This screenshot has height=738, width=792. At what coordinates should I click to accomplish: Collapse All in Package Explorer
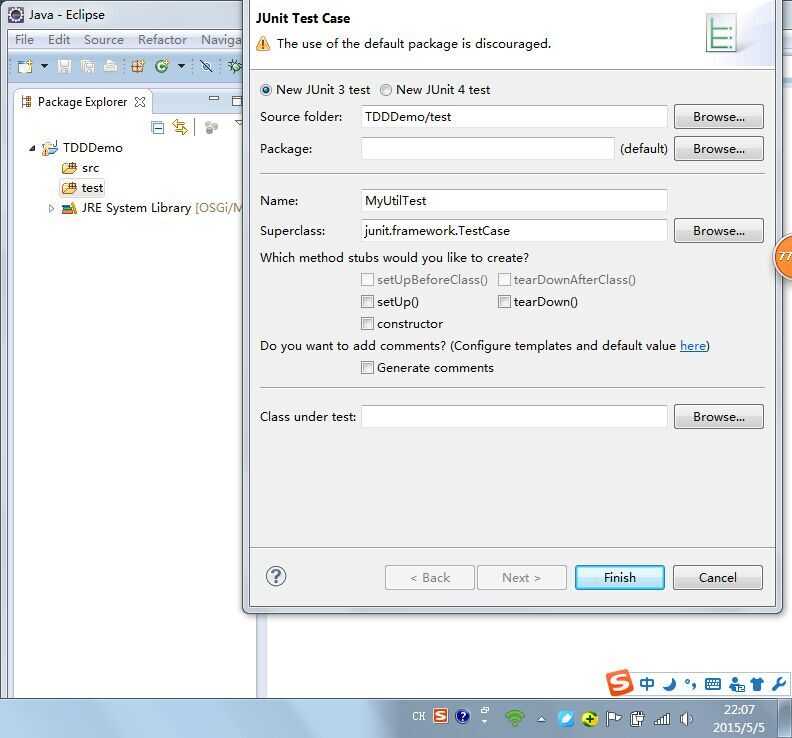158,127
